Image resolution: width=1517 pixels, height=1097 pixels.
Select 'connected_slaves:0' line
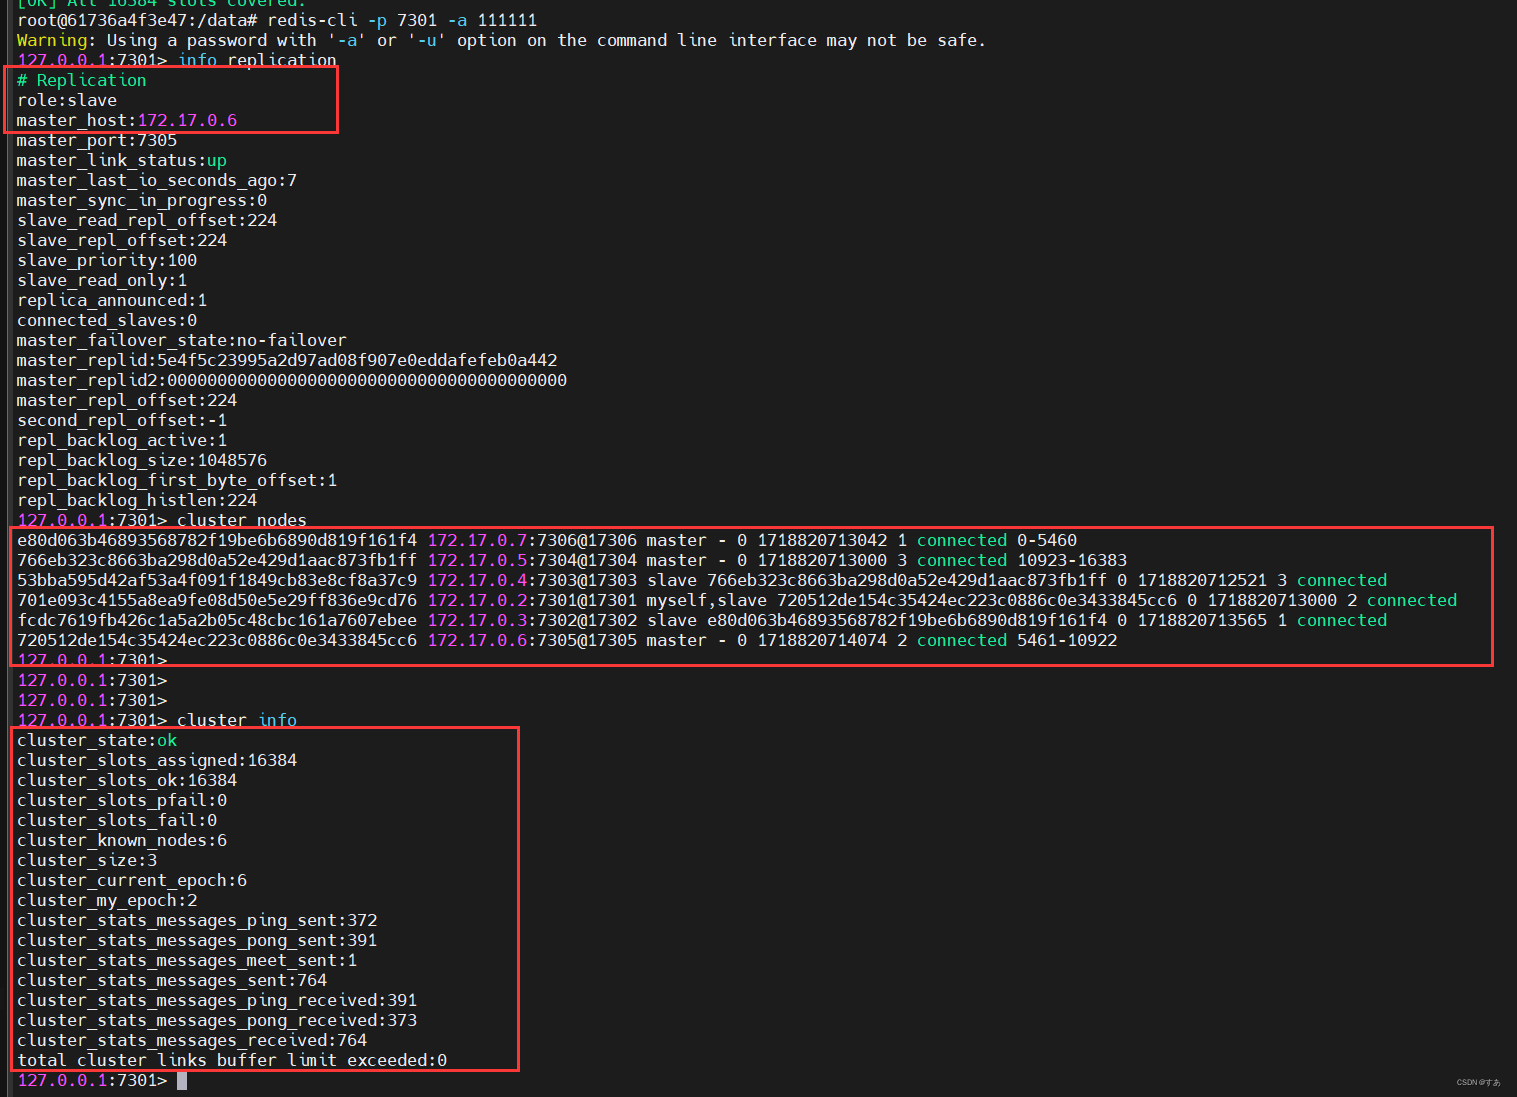[107, 320]
